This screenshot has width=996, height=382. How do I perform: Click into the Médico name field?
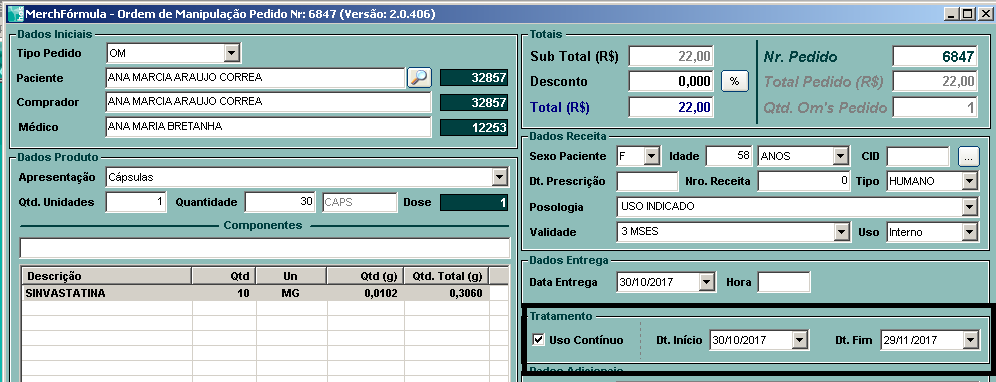pos(269,127)
